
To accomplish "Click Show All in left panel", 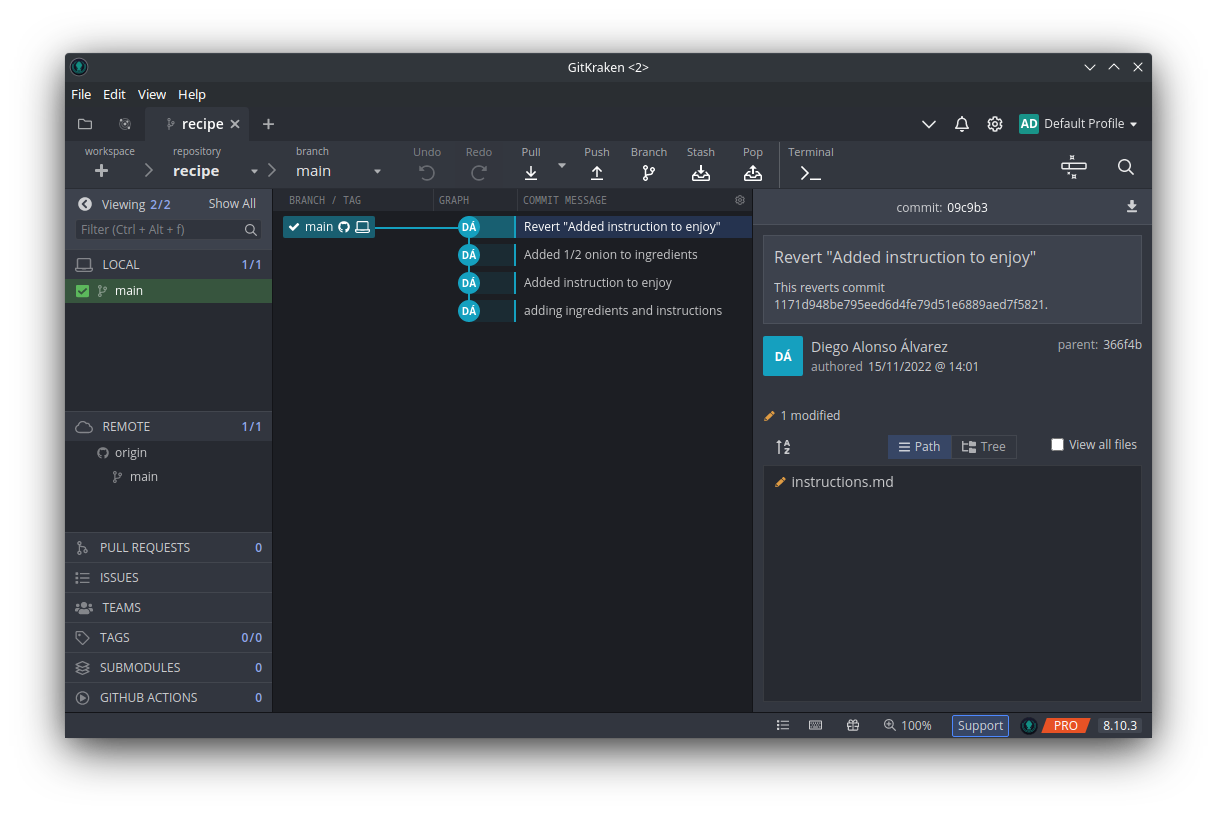I will 232,204.
